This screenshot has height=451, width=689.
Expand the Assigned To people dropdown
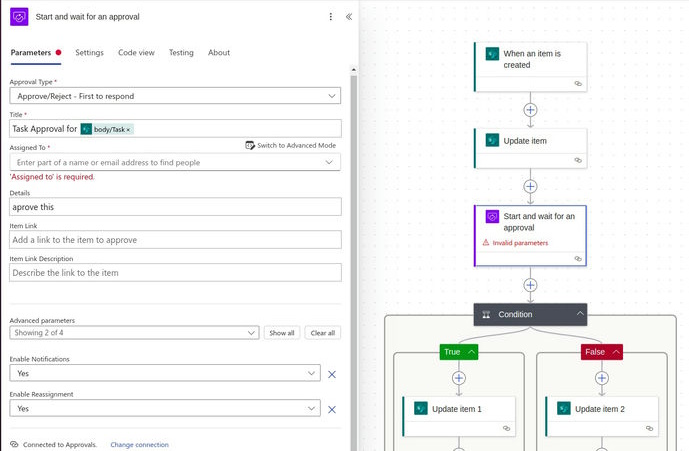pos(331,162)
